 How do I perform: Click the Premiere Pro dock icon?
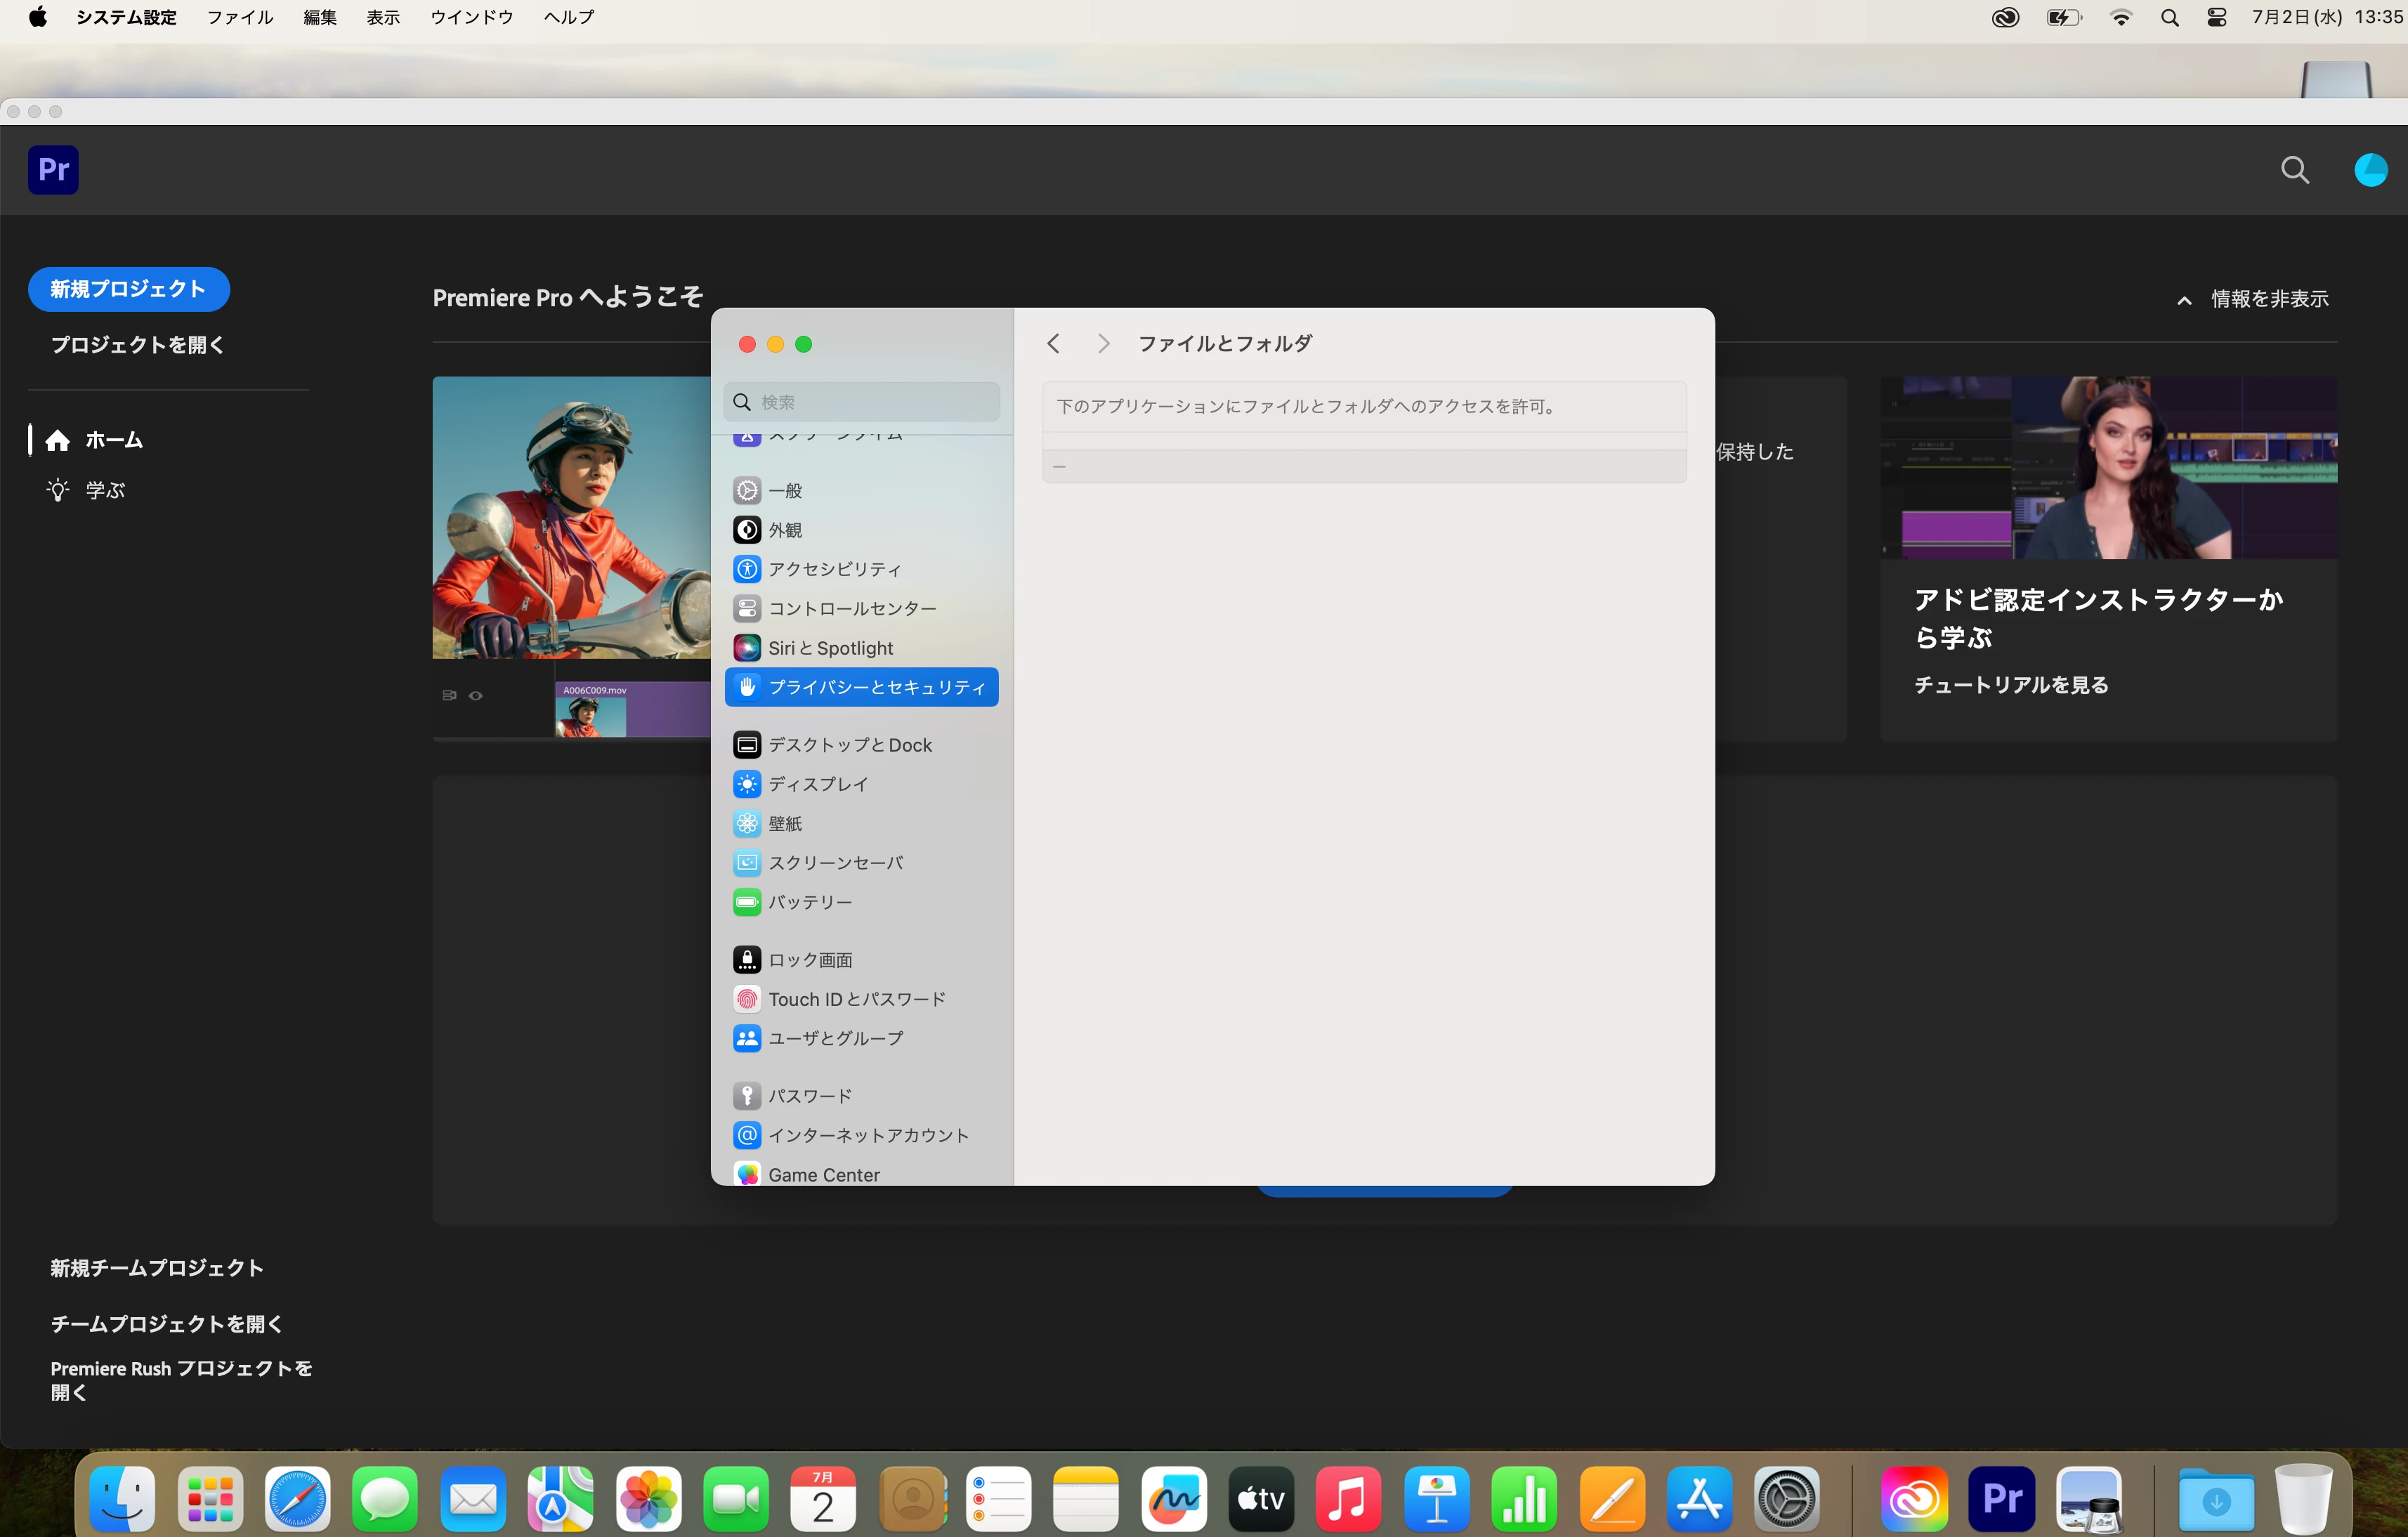point(2001,1498)
